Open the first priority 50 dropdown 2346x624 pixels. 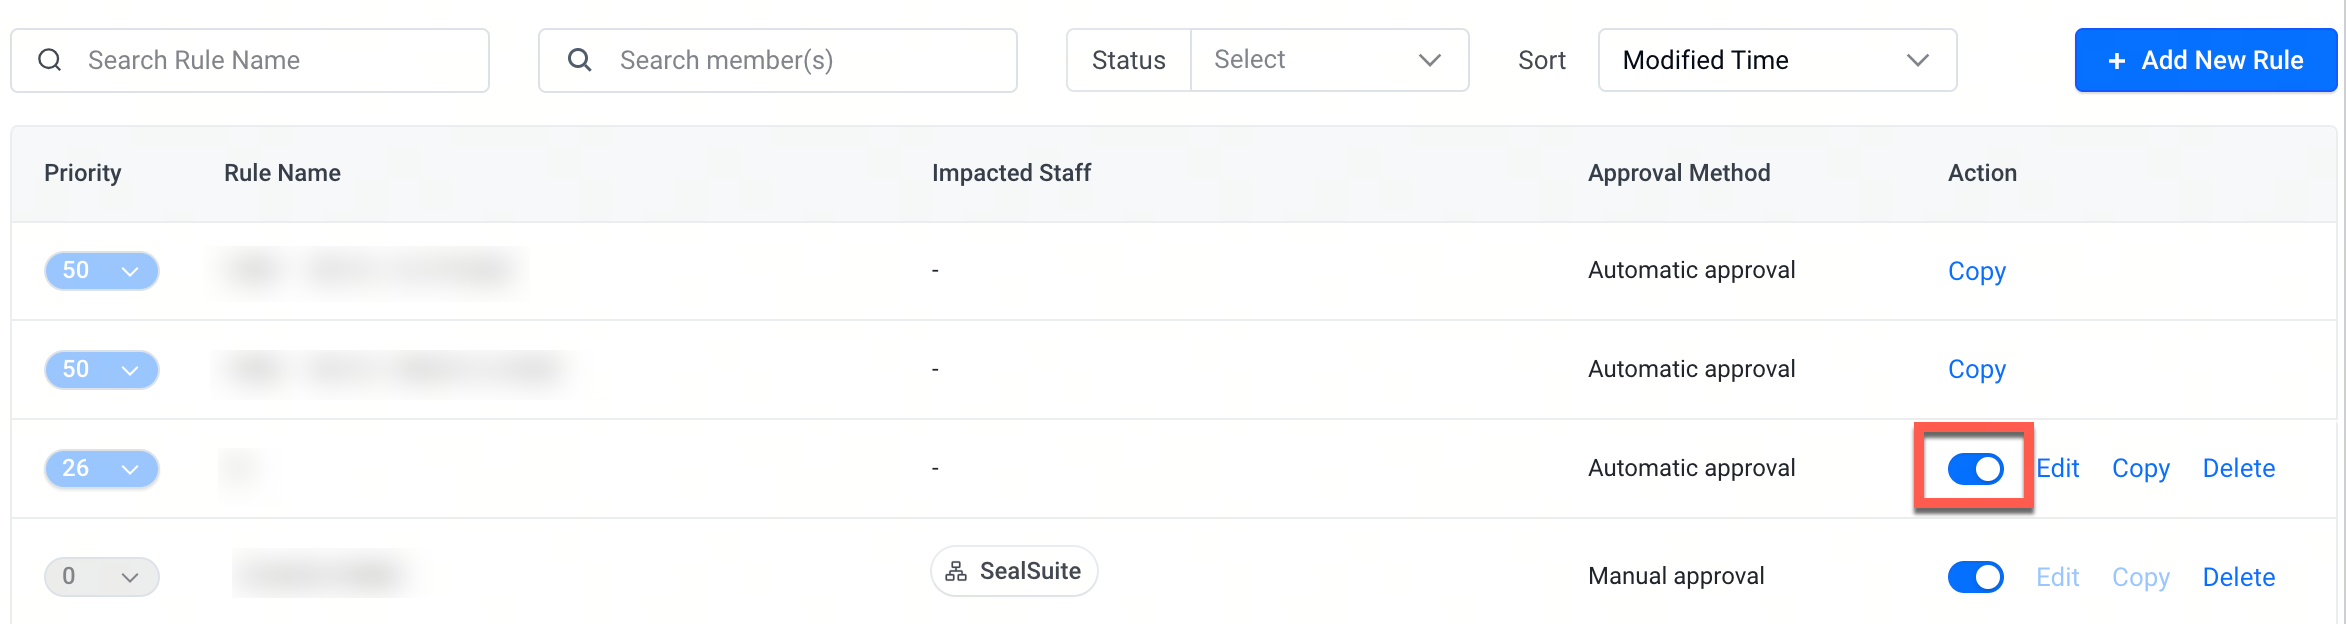pyautogui.click(x=101, y=270)
